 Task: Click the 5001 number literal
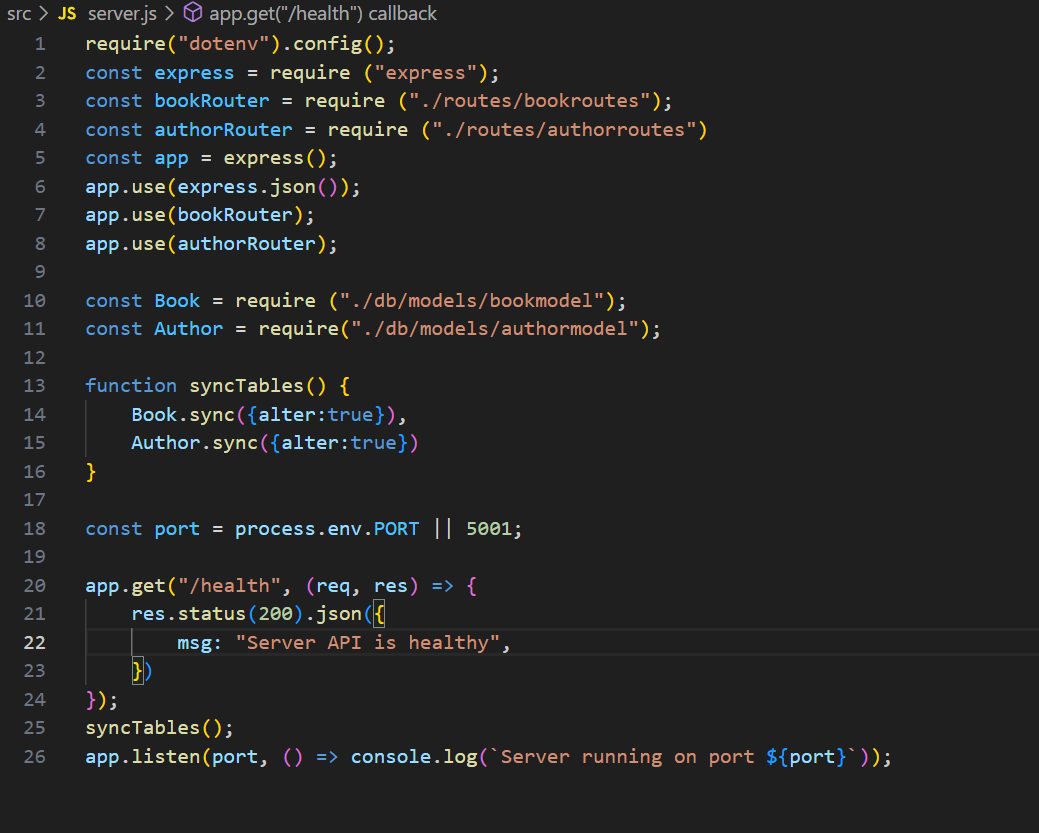click(489, 529)
